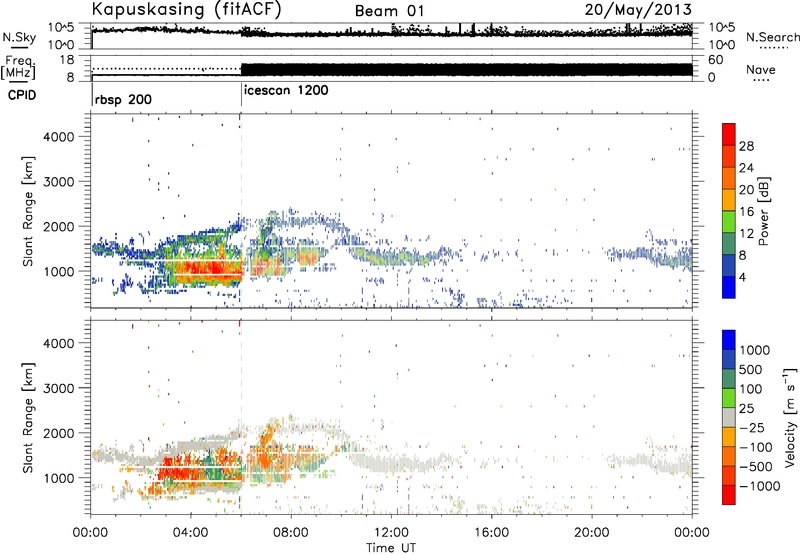Click the N.Search legend label
The image size is (800, 554).
[772, 37]
